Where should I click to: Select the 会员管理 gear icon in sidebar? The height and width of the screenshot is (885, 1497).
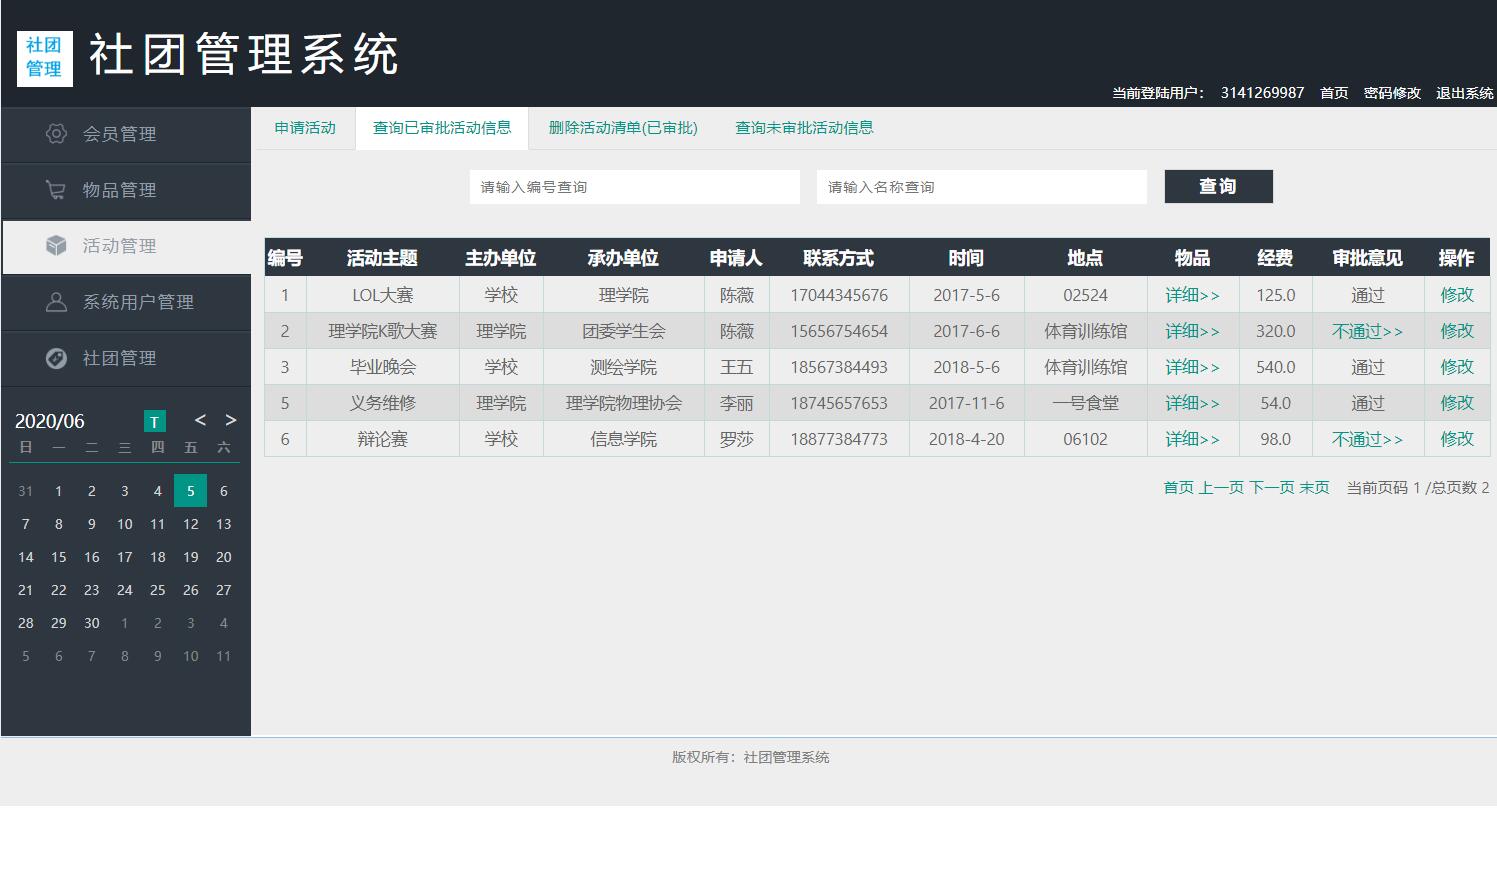57,133
